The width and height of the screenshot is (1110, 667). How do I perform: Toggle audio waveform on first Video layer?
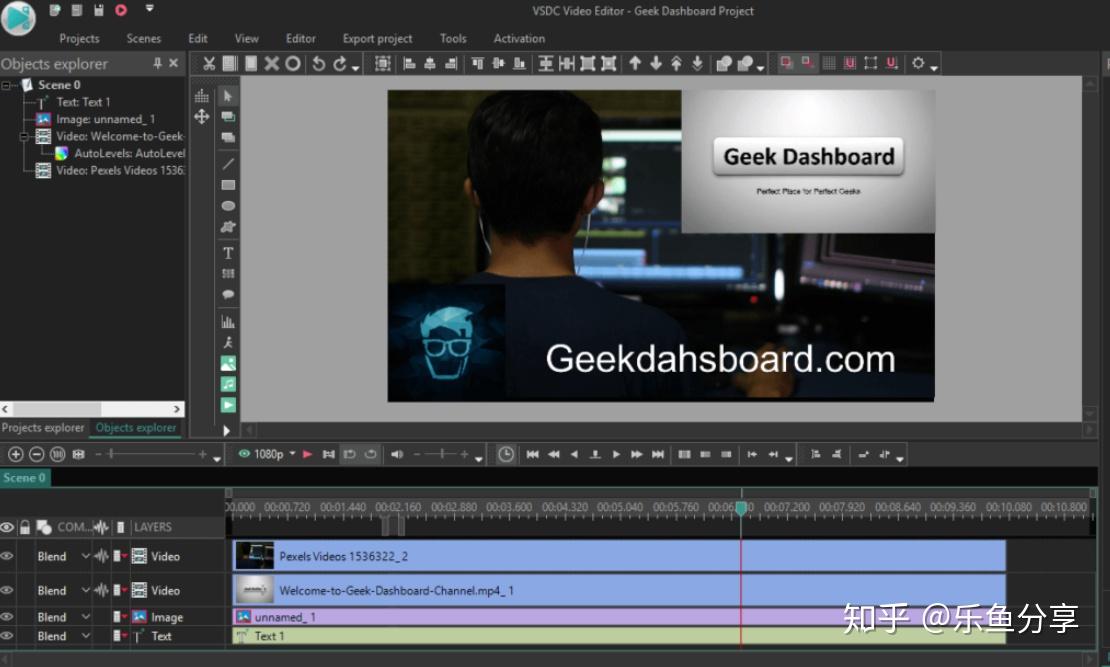101,557
